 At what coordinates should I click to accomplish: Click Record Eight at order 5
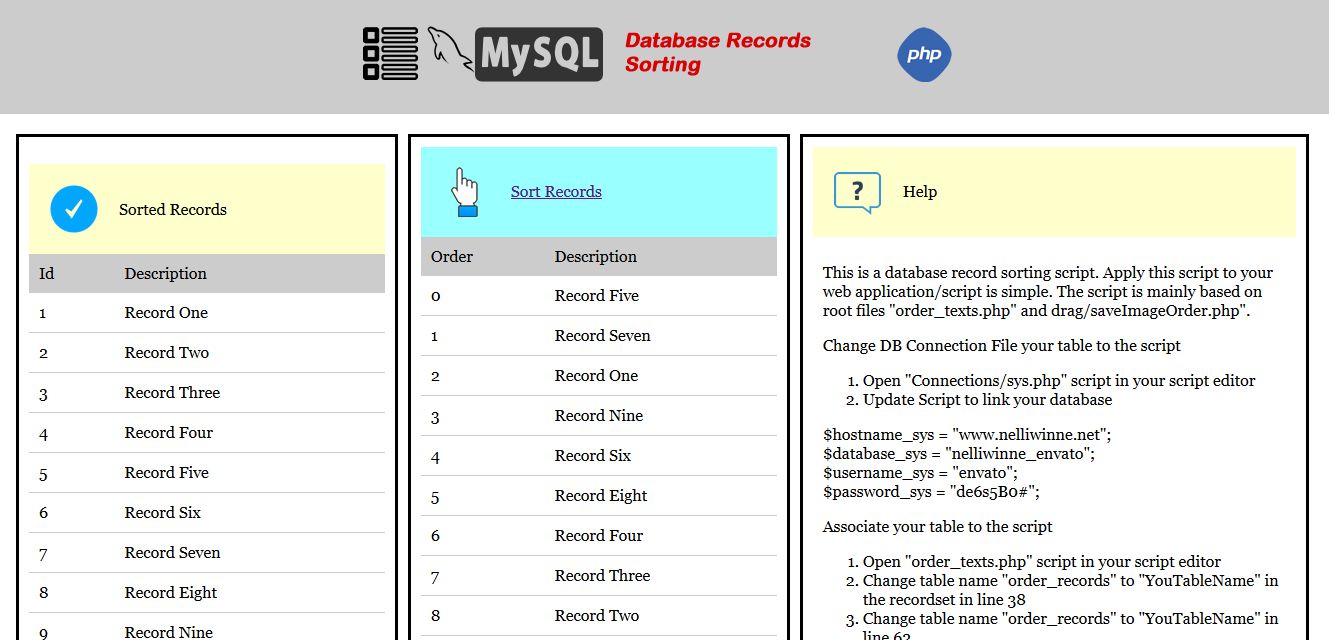coord(601,496)
